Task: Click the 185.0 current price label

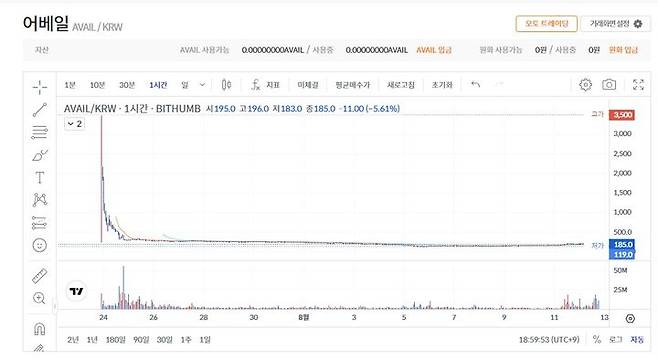Action: [x=622, y=245]
